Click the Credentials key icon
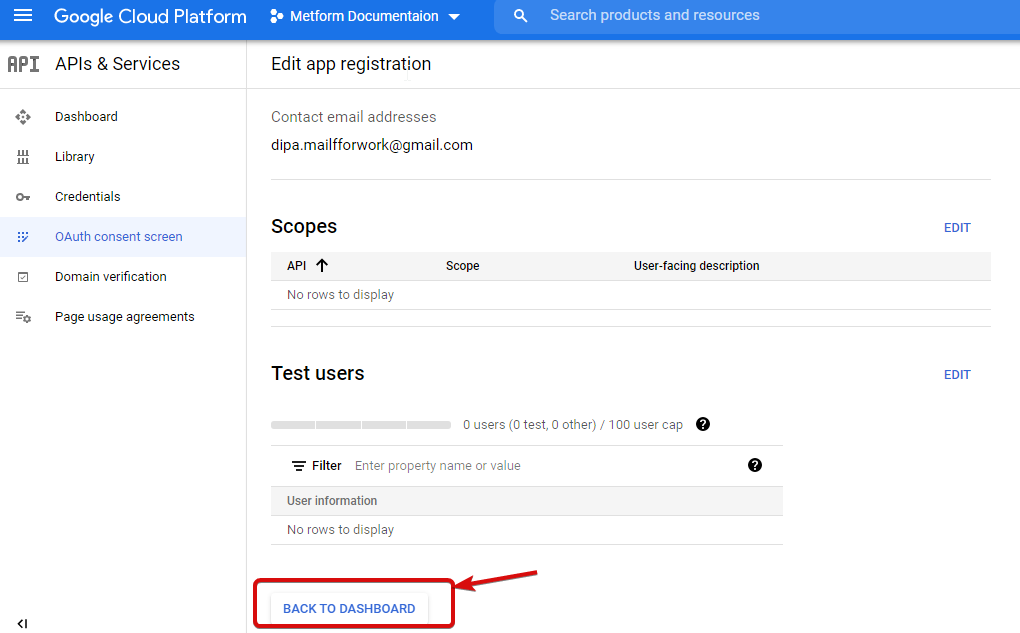 click(x=23, y=197)
